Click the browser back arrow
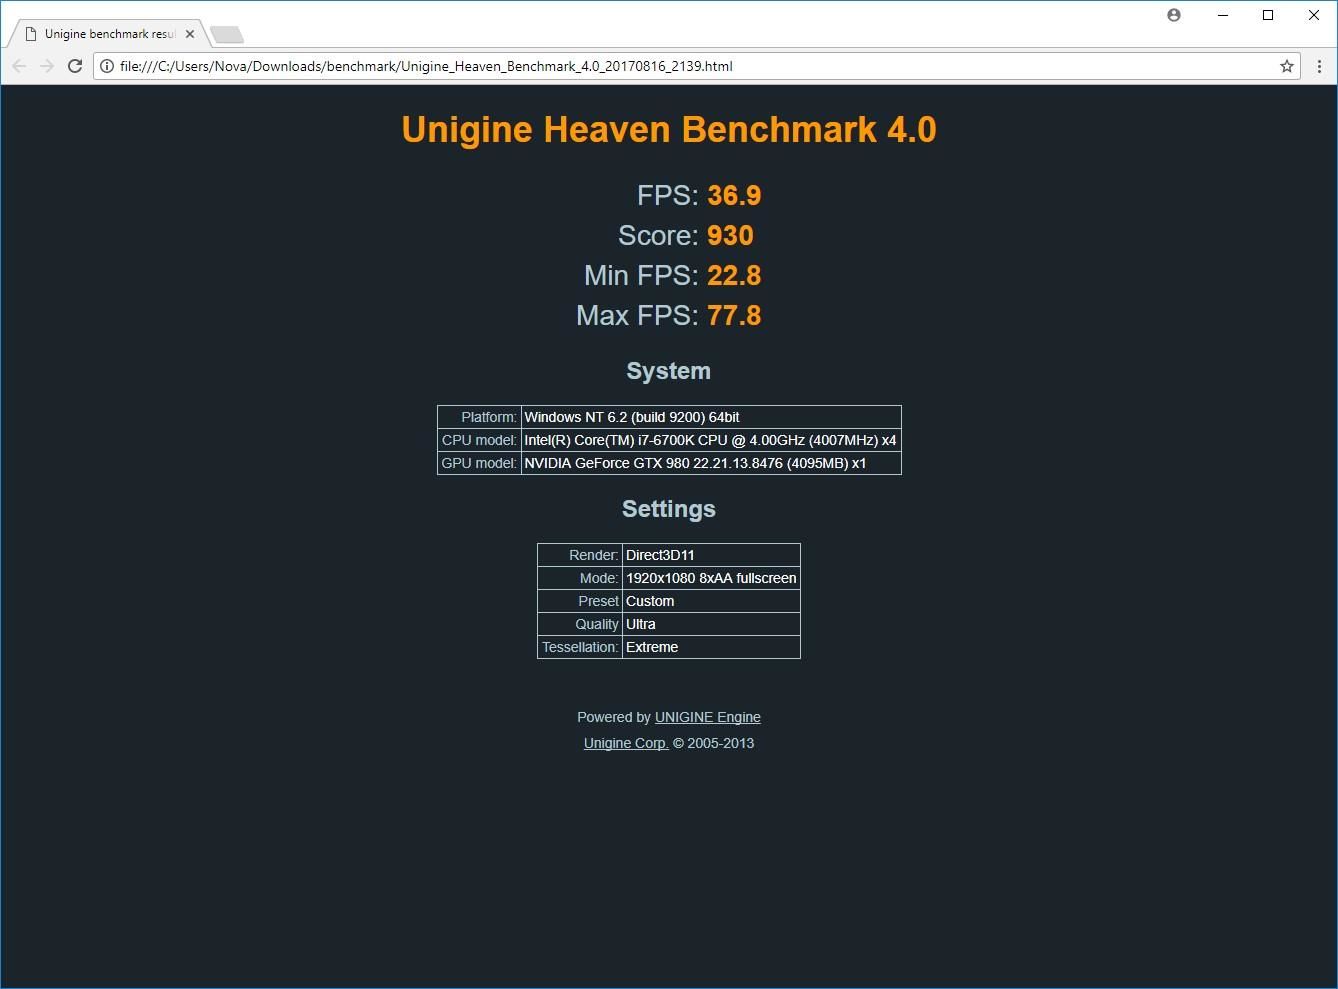Viewport: 1338px width, 989px height. click(19, 66)
